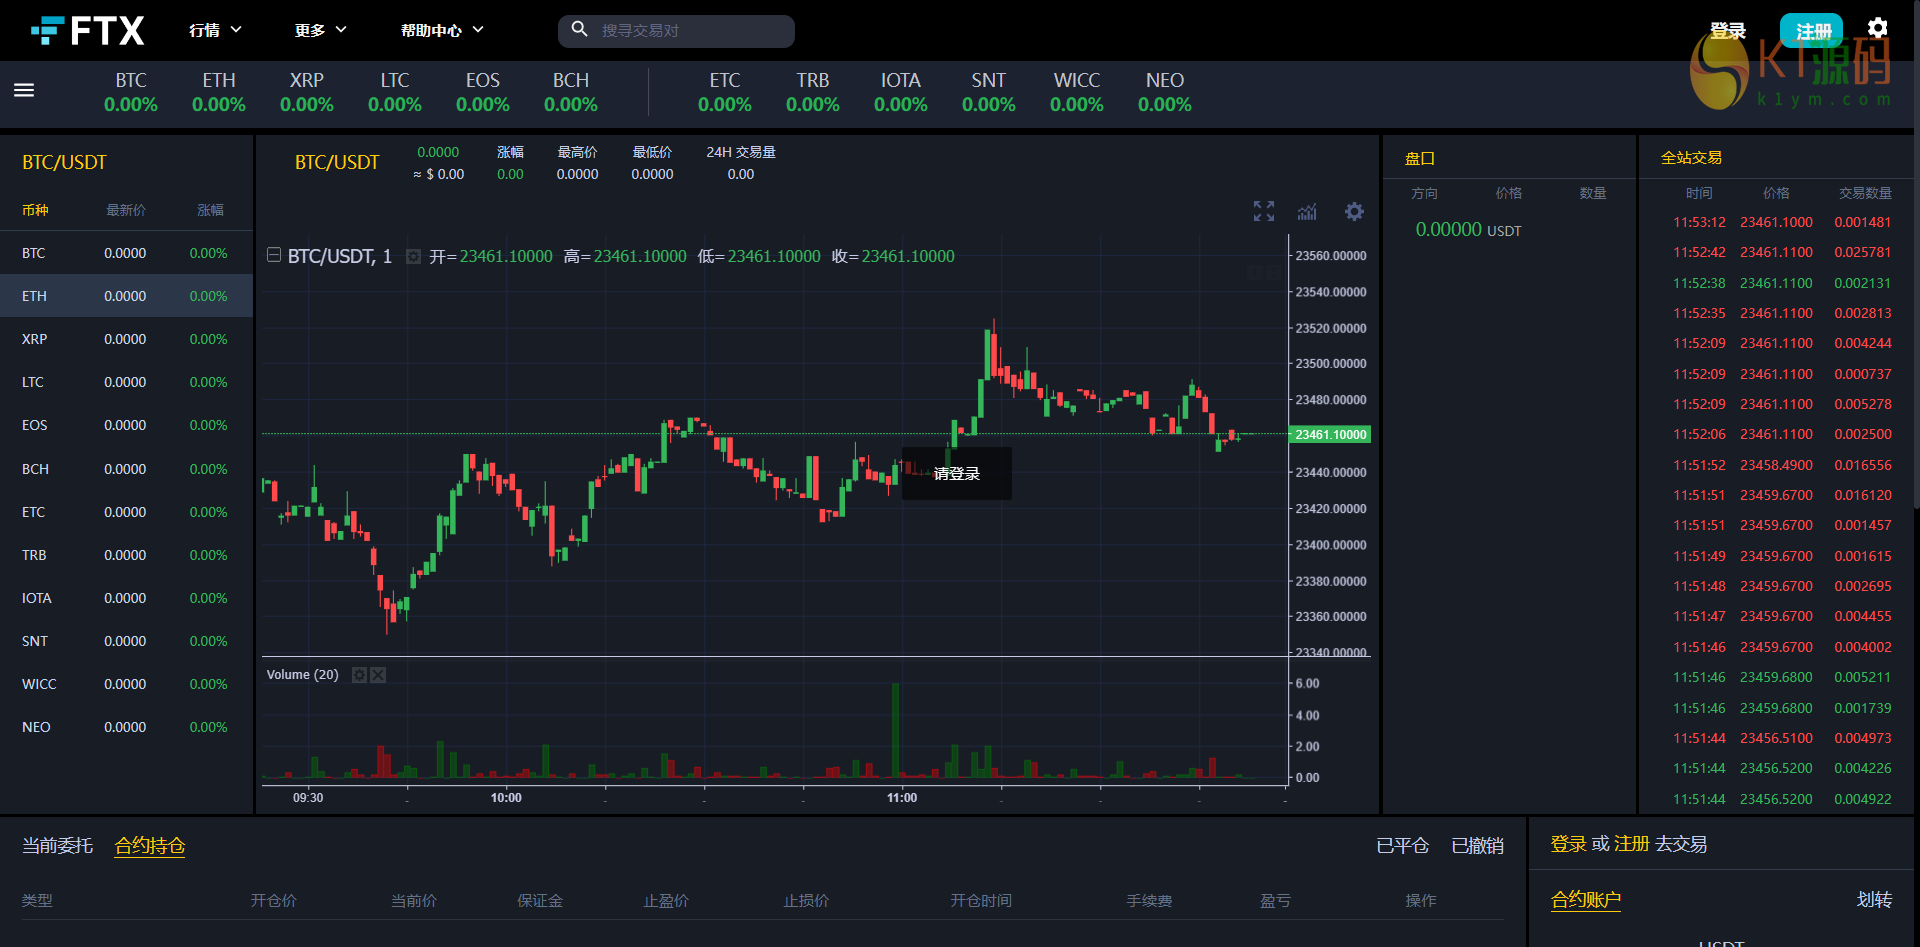Image resolution: width=1920 pixels, height=947 pixels.
Task: Select ETH in the top ticker bar
Action: coord(219,92)
